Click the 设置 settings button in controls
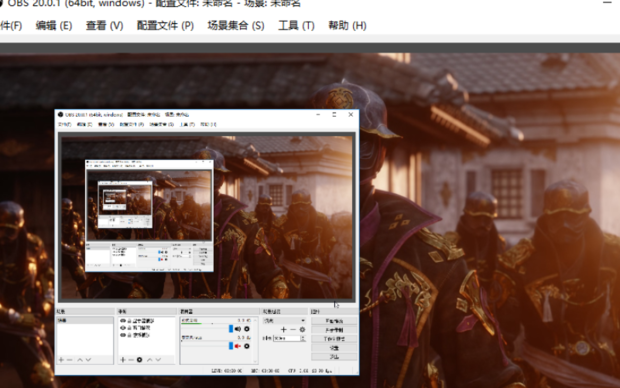 coord(334,348)
